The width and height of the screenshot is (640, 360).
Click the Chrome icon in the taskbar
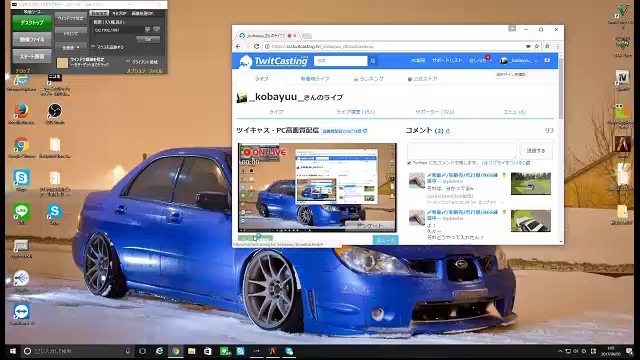176,351
